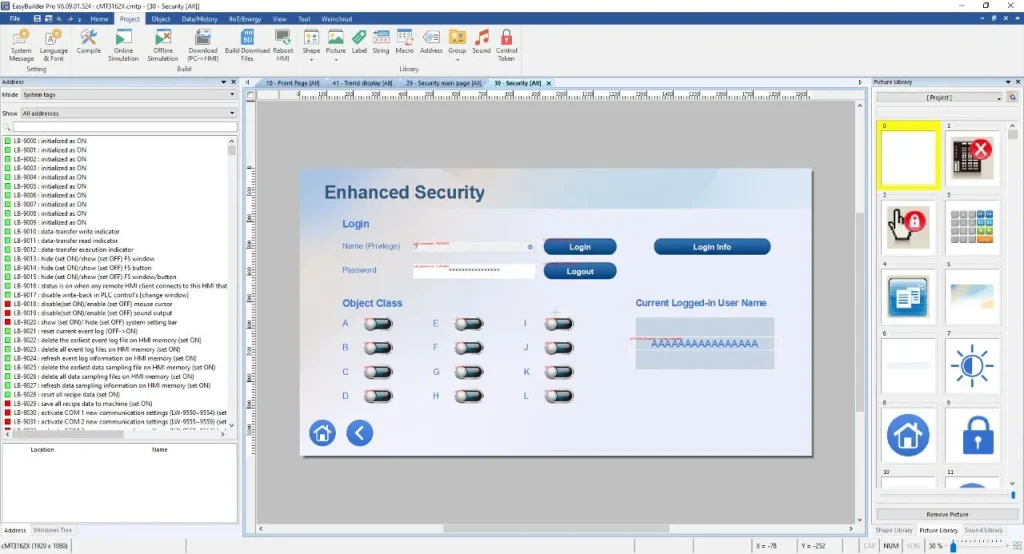Switch to the Home ribbon tab
This screenshot has height=554, width=1024.
(99, 19)
